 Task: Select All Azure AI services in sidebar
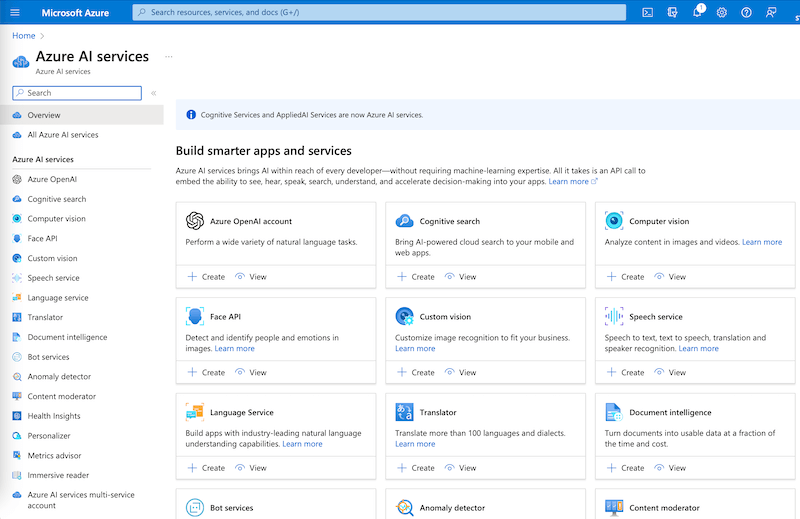62,135
